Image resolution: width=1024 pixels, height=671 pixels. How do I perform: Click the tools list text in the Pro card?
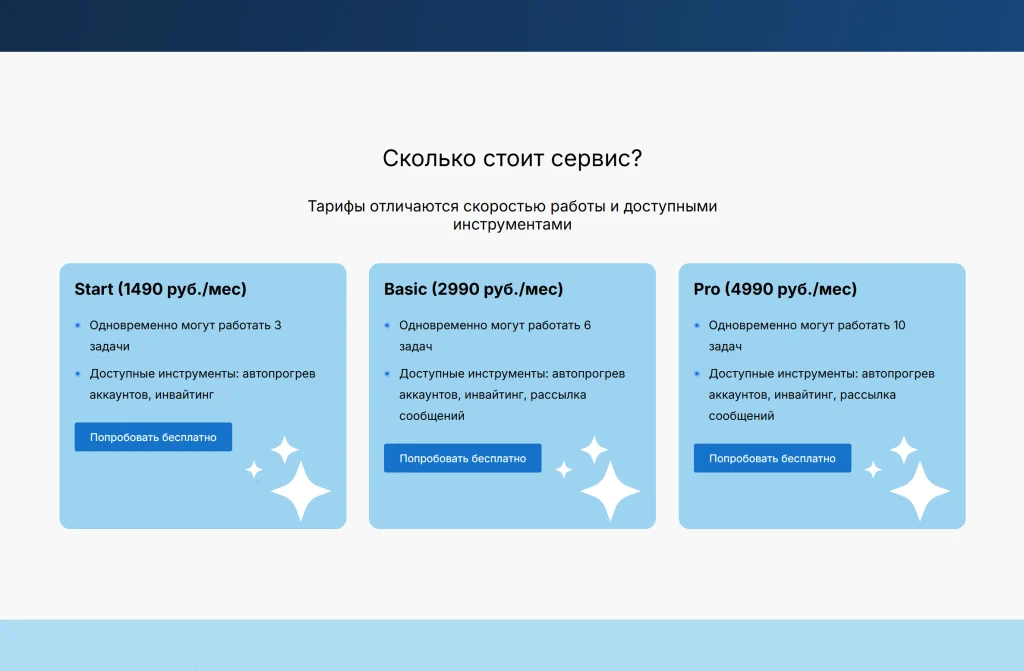[x=822, y=395]
